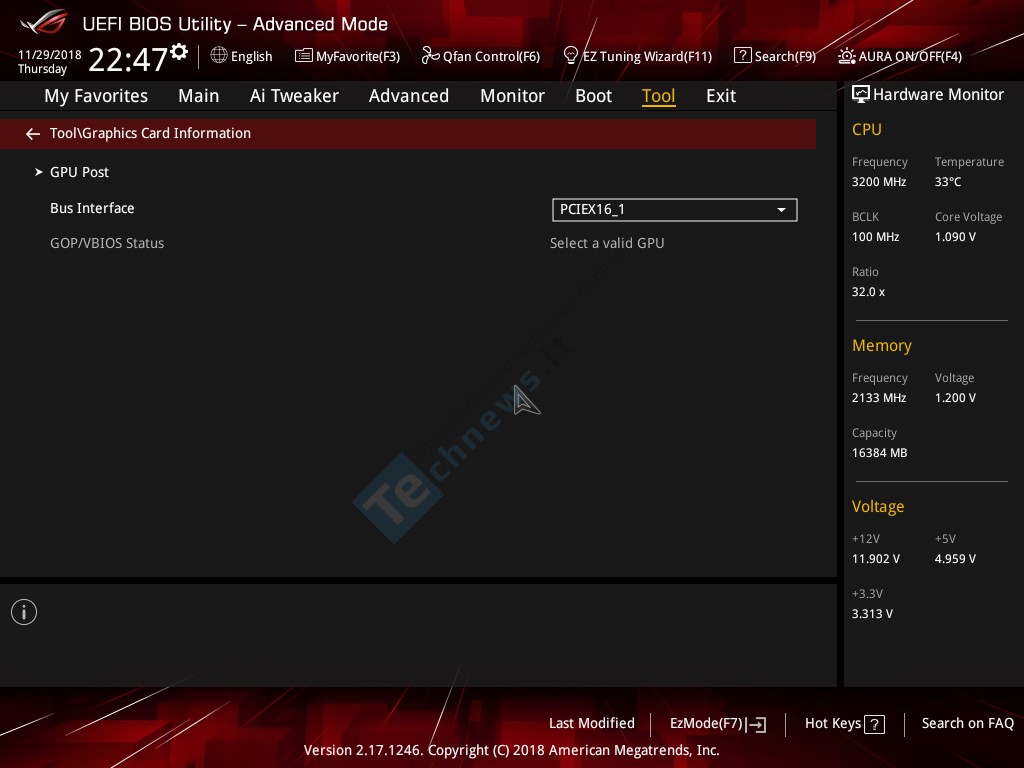This screenshot has width=1024, height=768.
Task: Click the AURA lighting icon
Action: click(846, 56)
